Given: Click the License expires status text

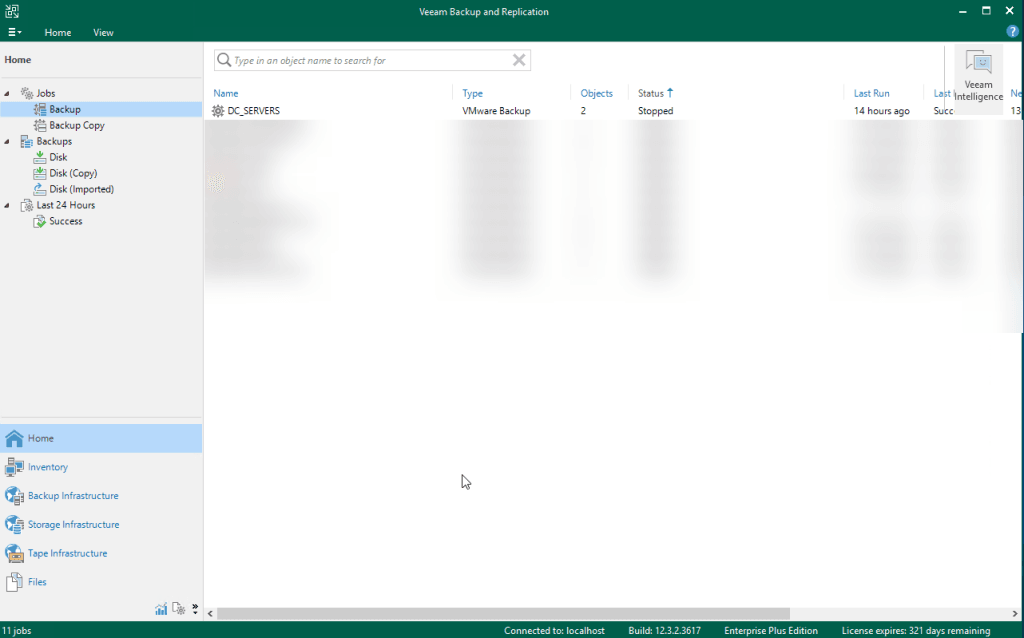Looking at the screenshot, I should tap(916, 631).
